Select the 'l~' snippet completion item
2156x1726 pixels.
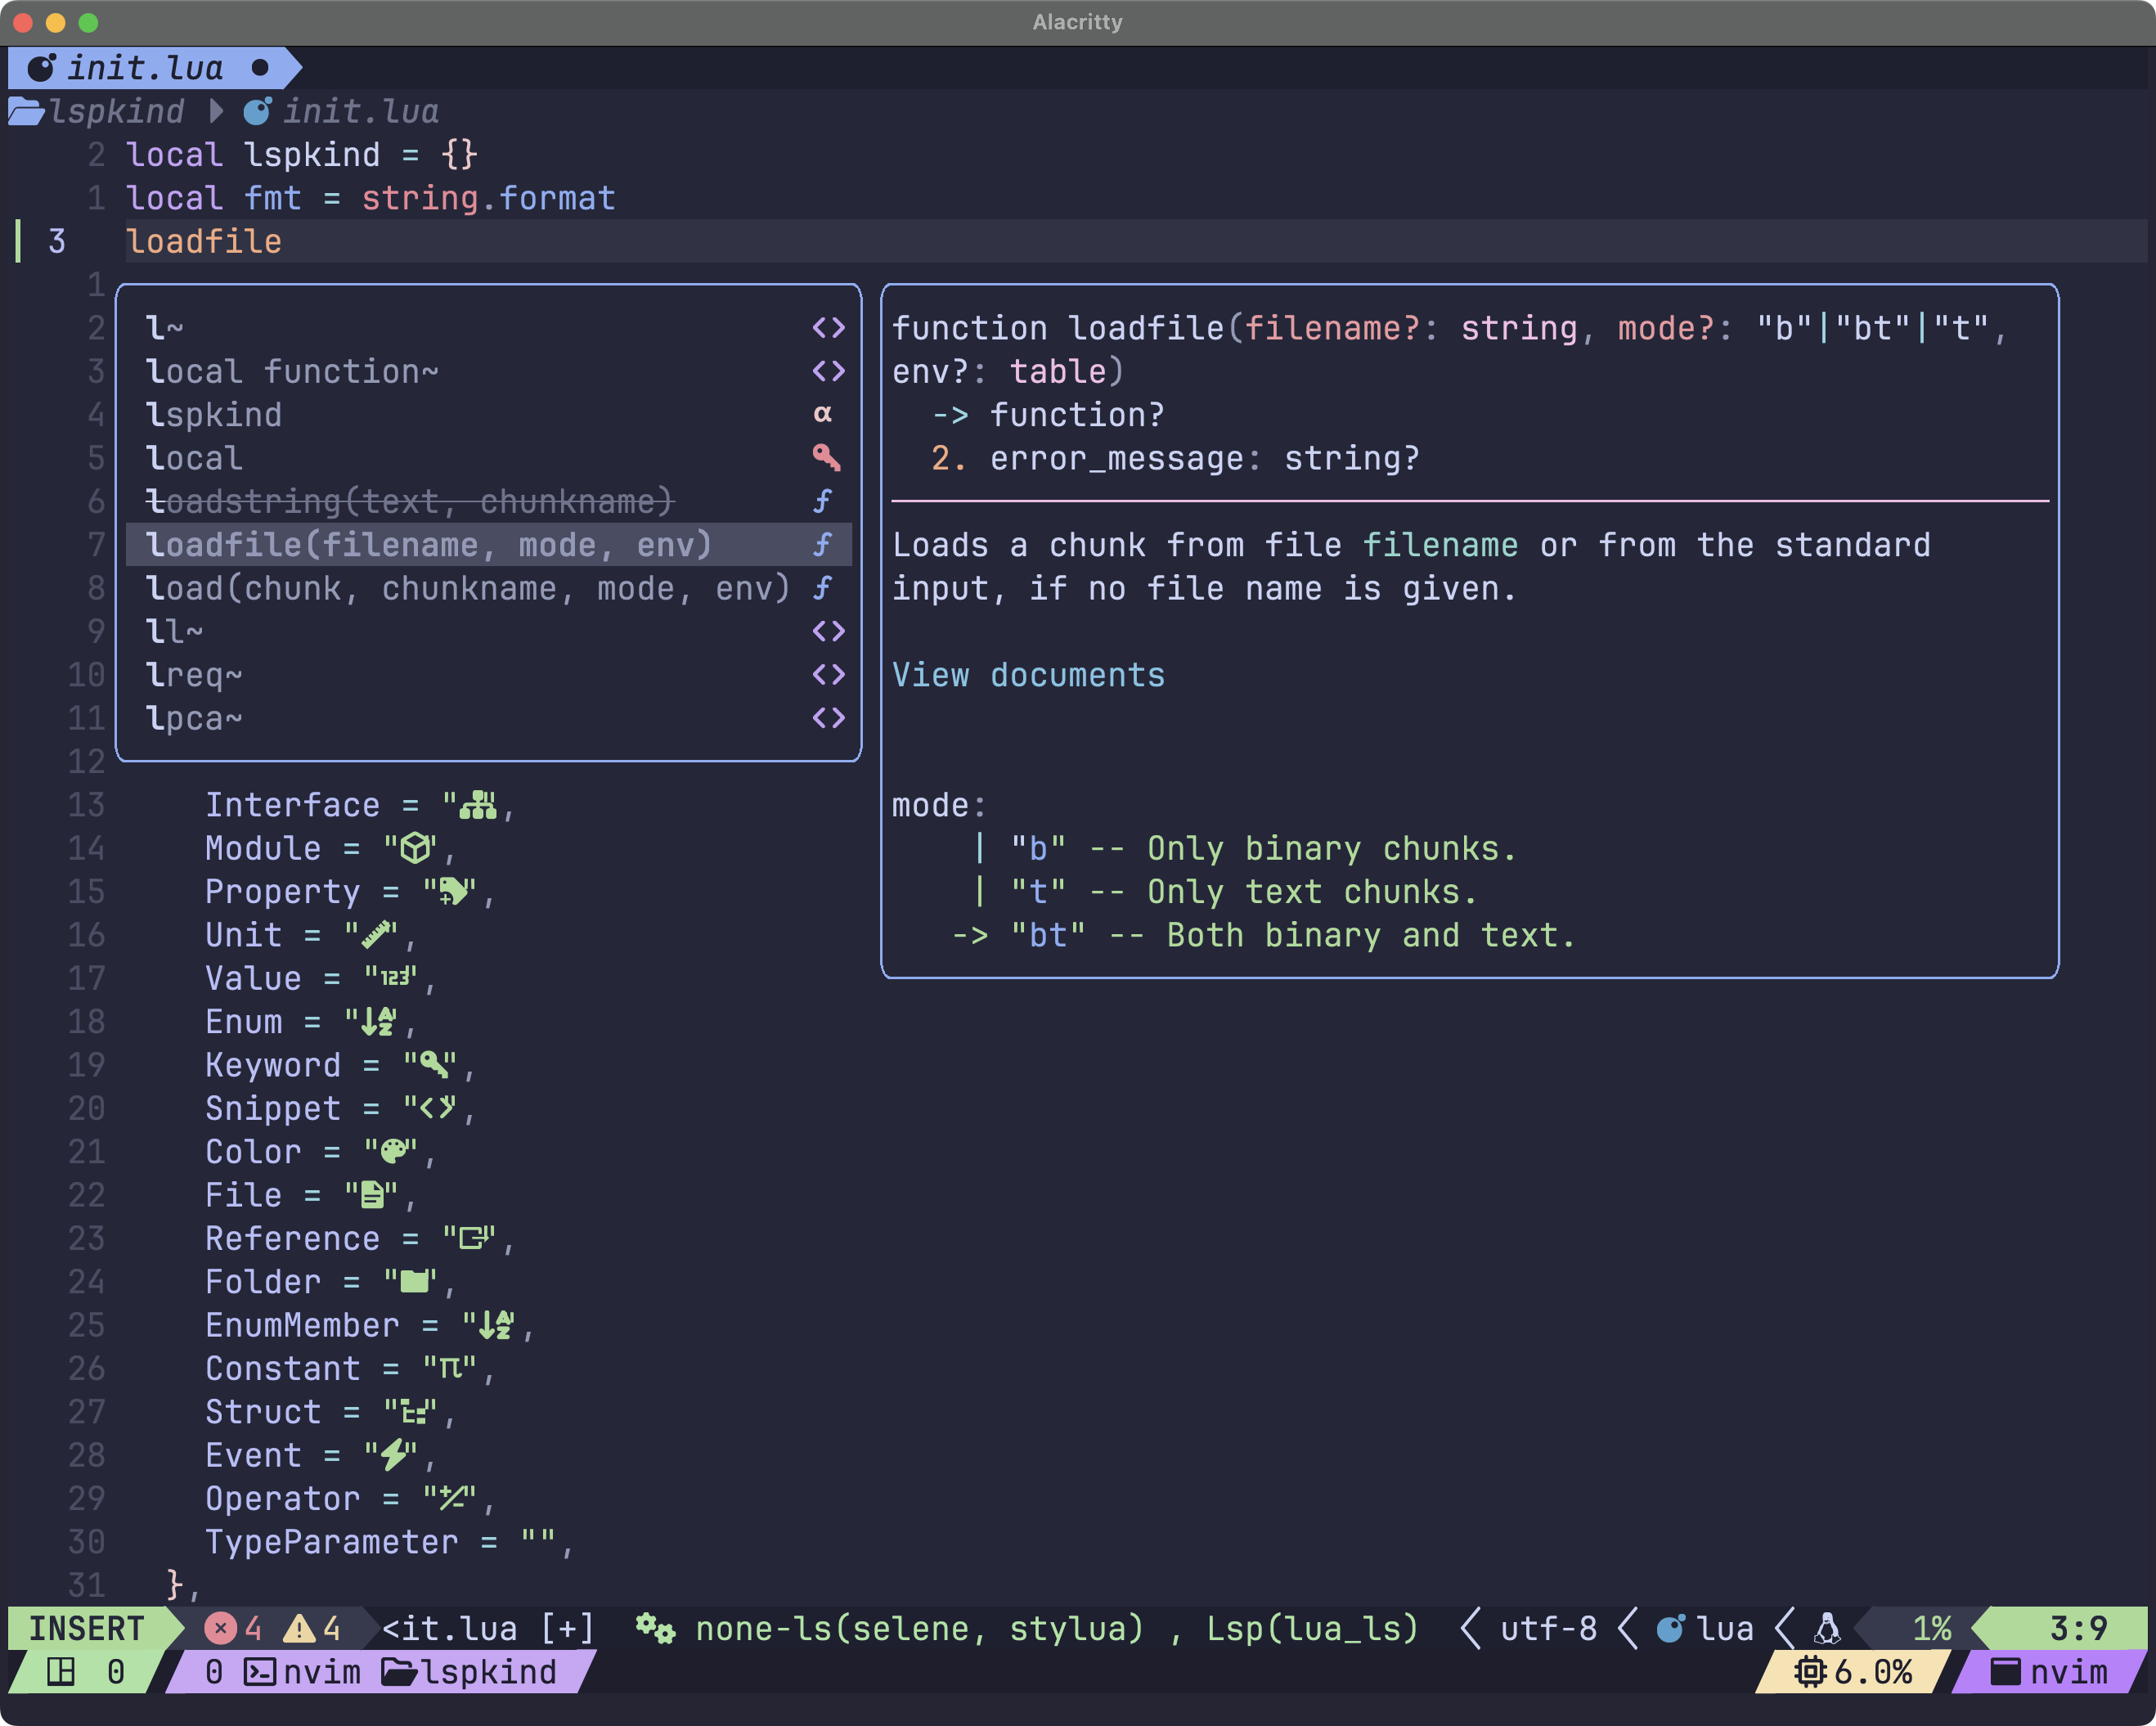[489, 328]
